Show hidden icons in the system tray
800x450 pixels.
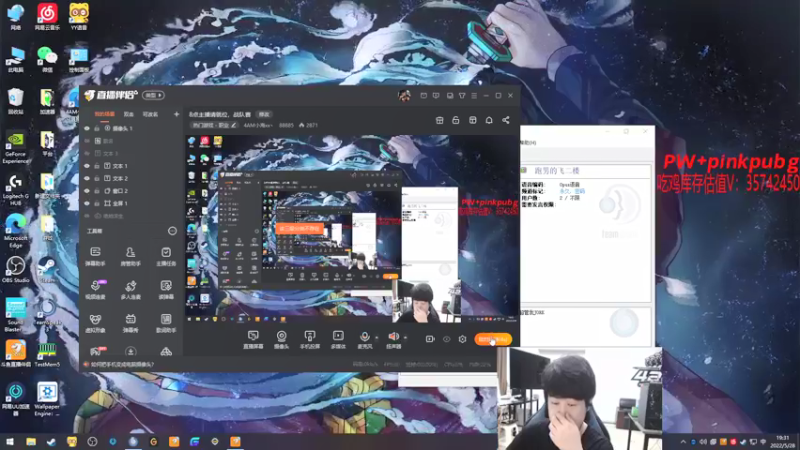(683, 441)
